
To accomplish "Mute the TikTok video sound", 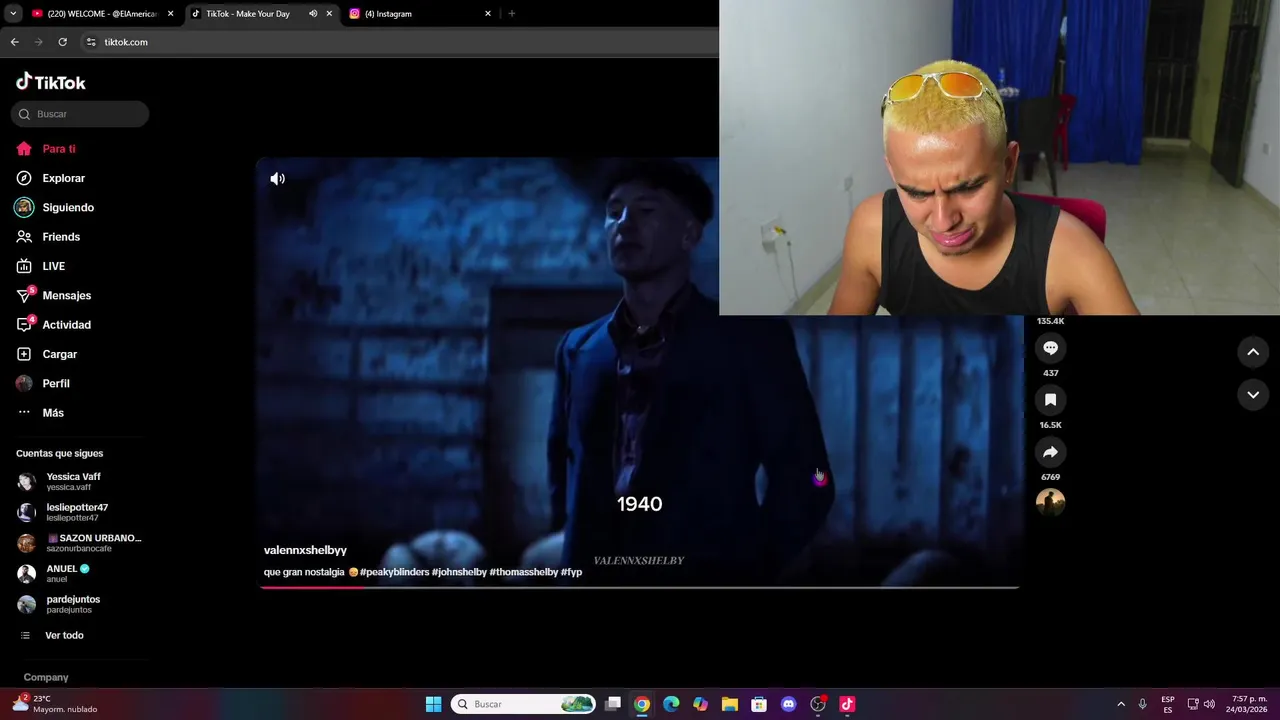I will click(x=277, y=179).
